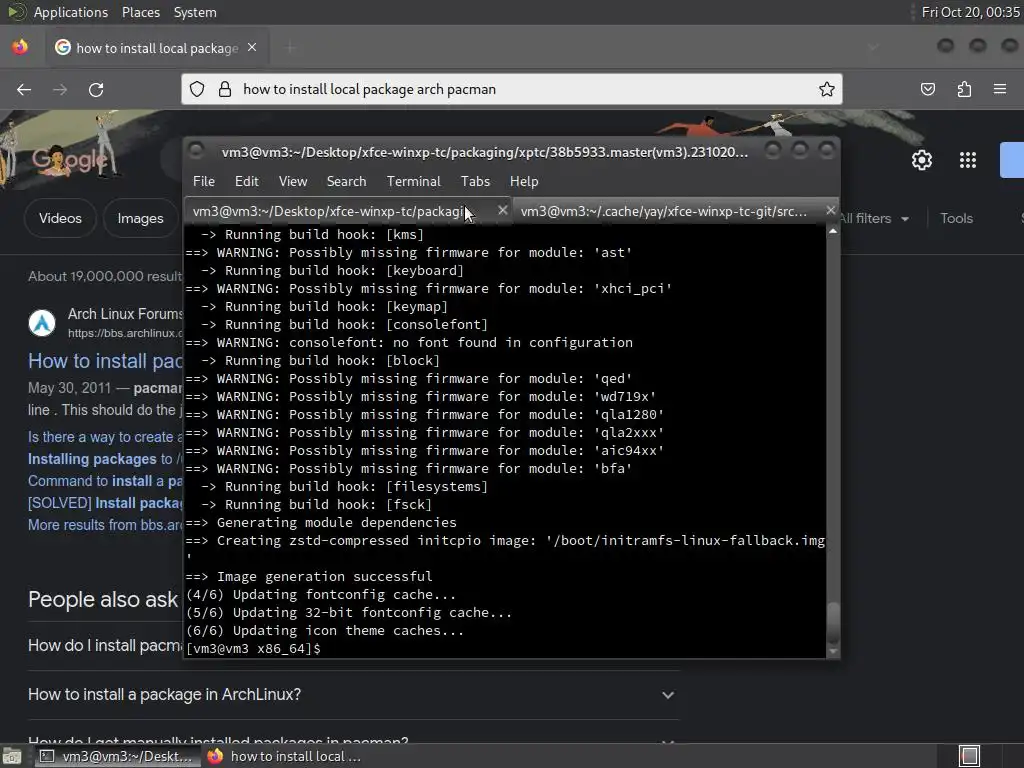Click the Arch Linux Forums favicon
Viewport: 1024px width, 768px height.
tap(42, 323)
